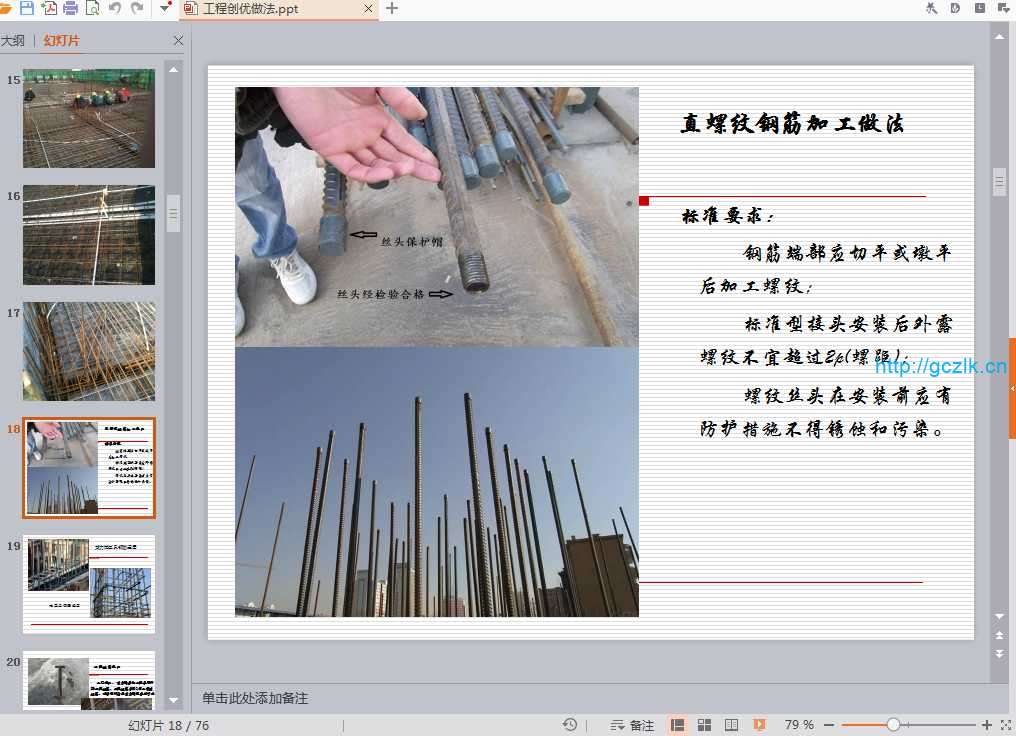Click the Save icon in quick toolbar
1016x736 pixels.
27,9
